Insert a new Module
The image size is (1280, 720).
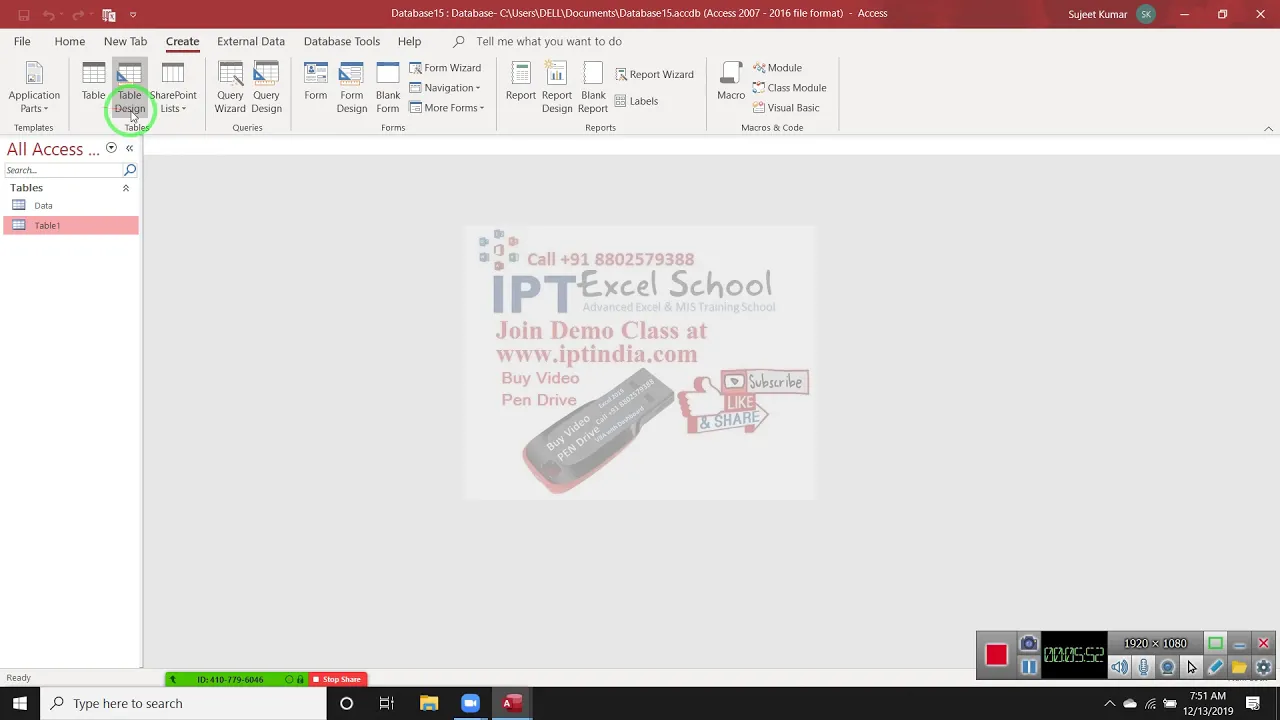click(777, 68)
